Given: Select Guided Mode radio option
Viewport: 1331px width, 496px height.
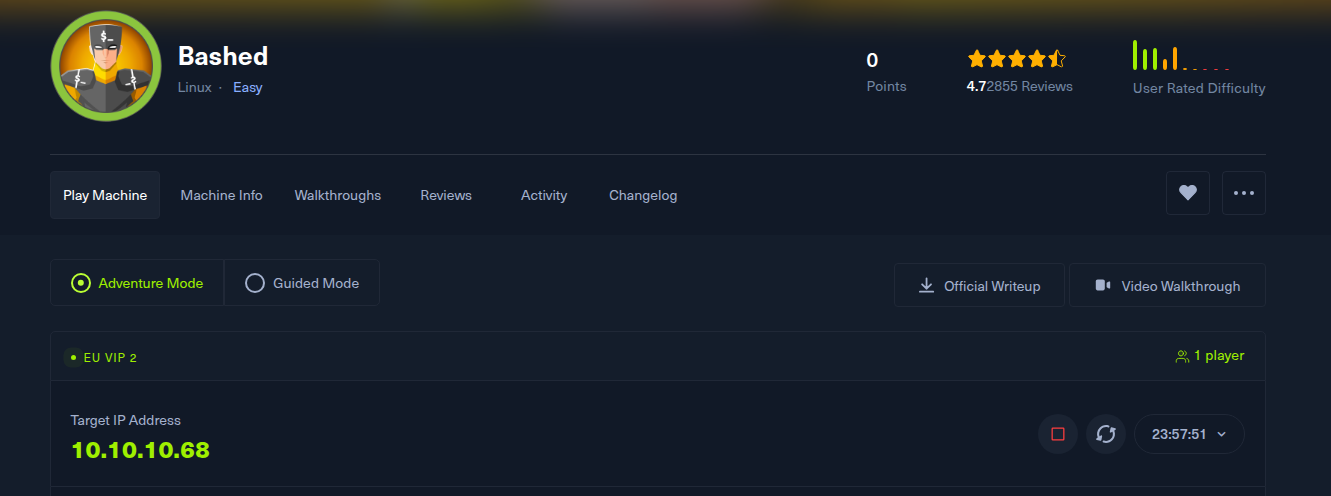Looking at the screenshot, I should click(x=302, y=283).
